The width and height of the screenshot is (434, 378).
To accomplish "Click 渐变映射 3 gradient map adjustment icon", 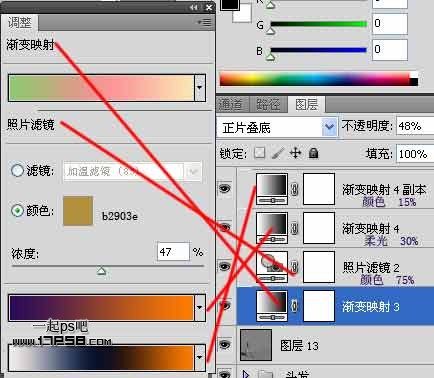I will pyautogui.click(x=272, y=306).
